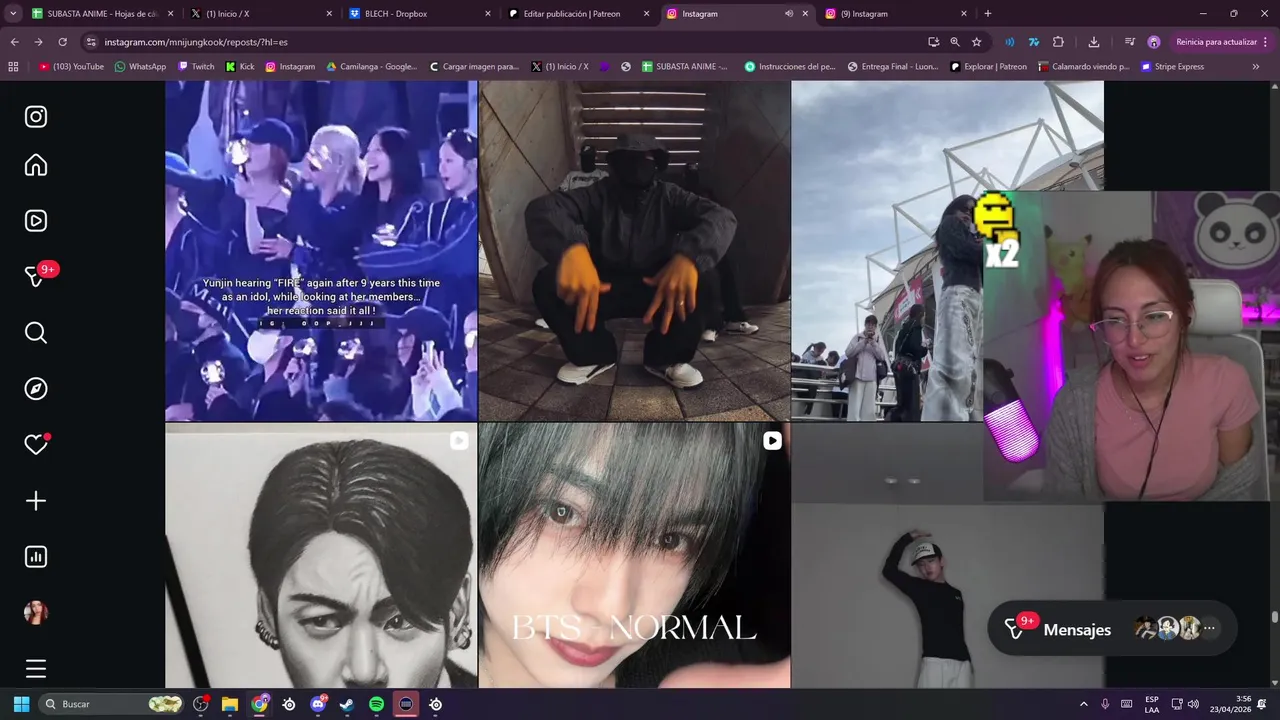Reload the current page
The width and height of the screenshot is (1280, 720).
[x=62, y=42]
